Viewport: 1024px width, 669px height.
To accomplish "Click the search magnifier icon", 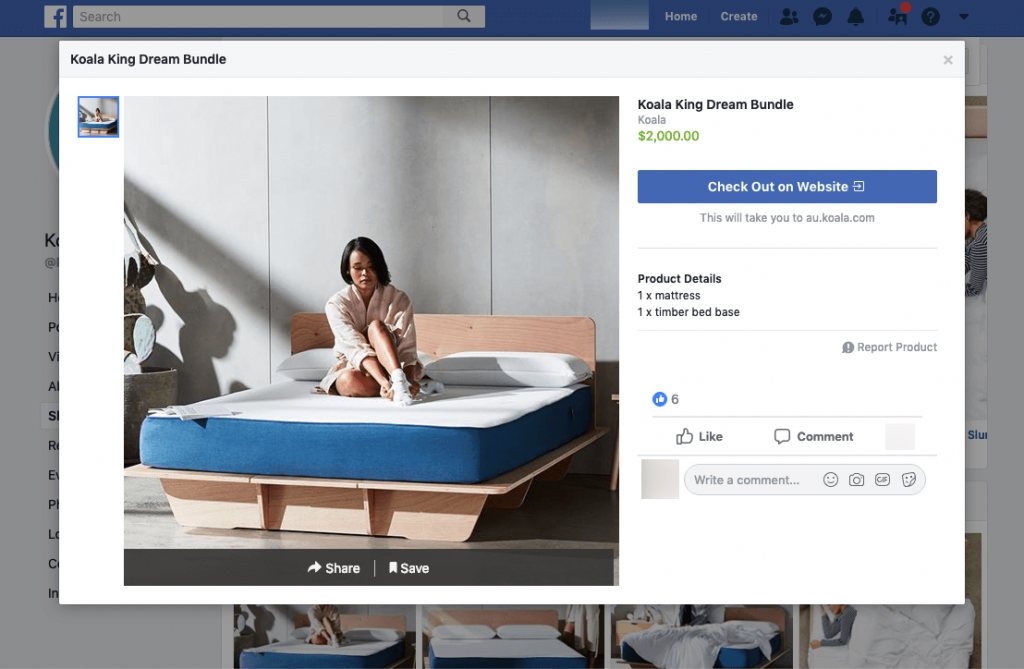I will pos(464,16).
